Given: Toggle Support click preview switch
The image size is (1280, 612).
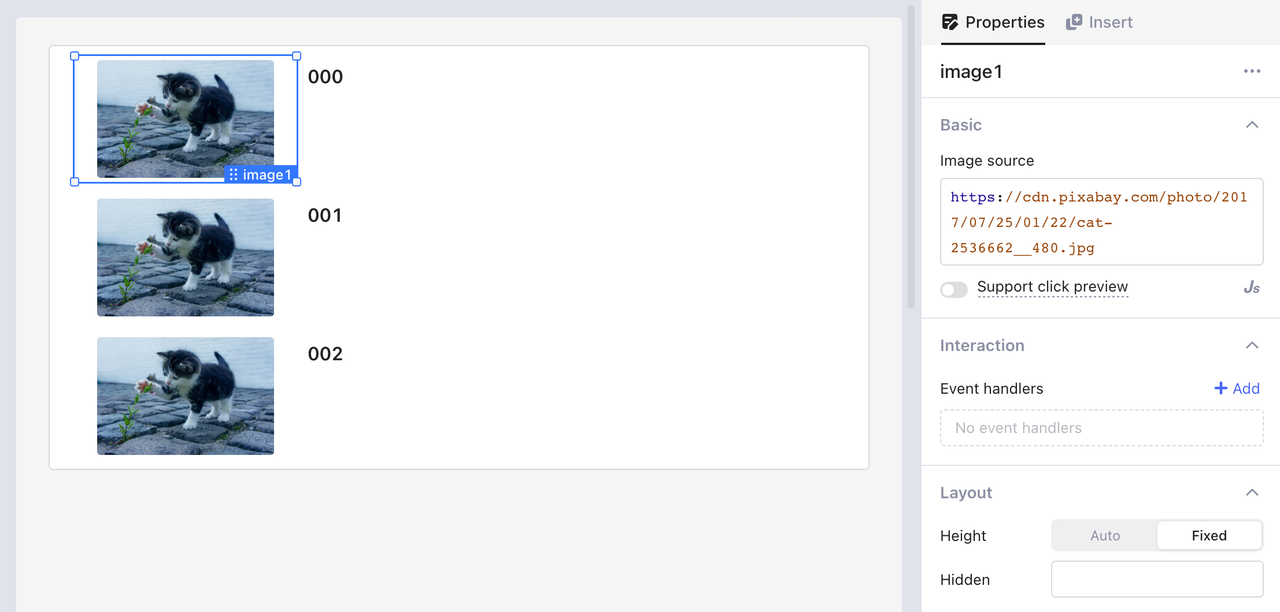Looking at the screenshot, I should pos(954,289).
